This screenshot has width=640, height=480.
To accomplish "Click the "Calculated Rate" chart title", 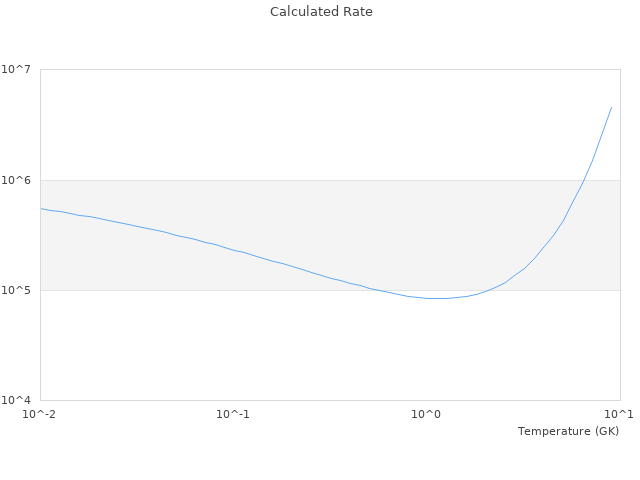I will (x=321, y=12).
